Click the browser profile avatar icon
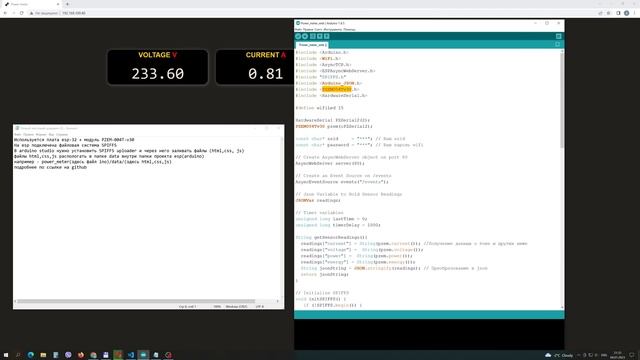The height and width of the screenshot is (360, 640). coord(627,13)
